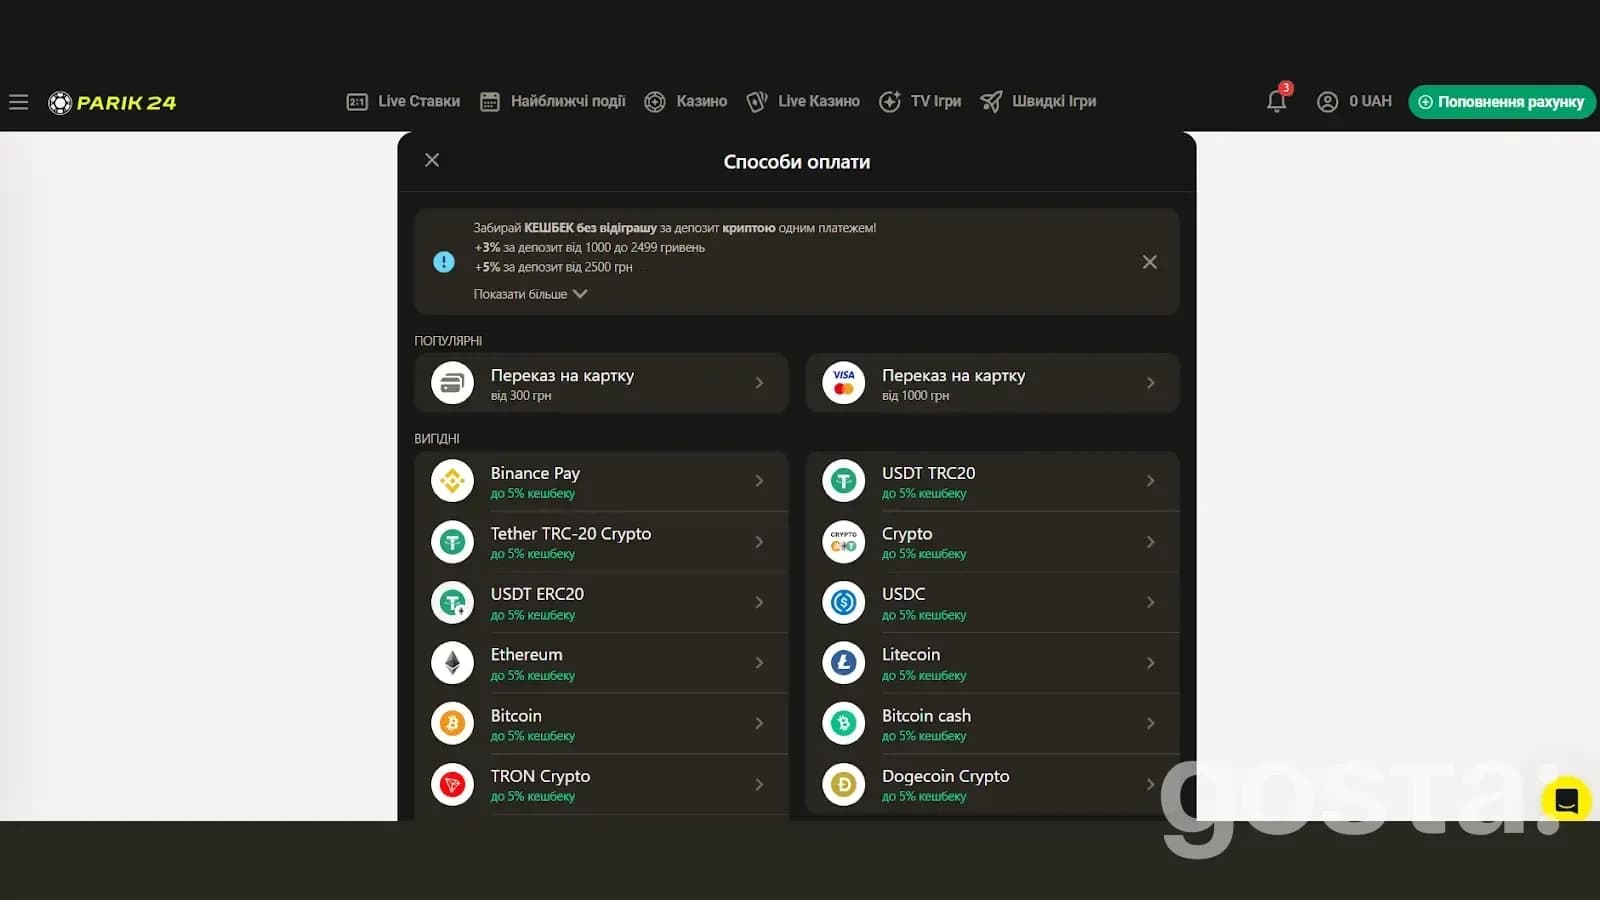Open the user account profile icon
Image resolution: width=1600 pixels, height=900 pixels.
(x=1327, y=102)
